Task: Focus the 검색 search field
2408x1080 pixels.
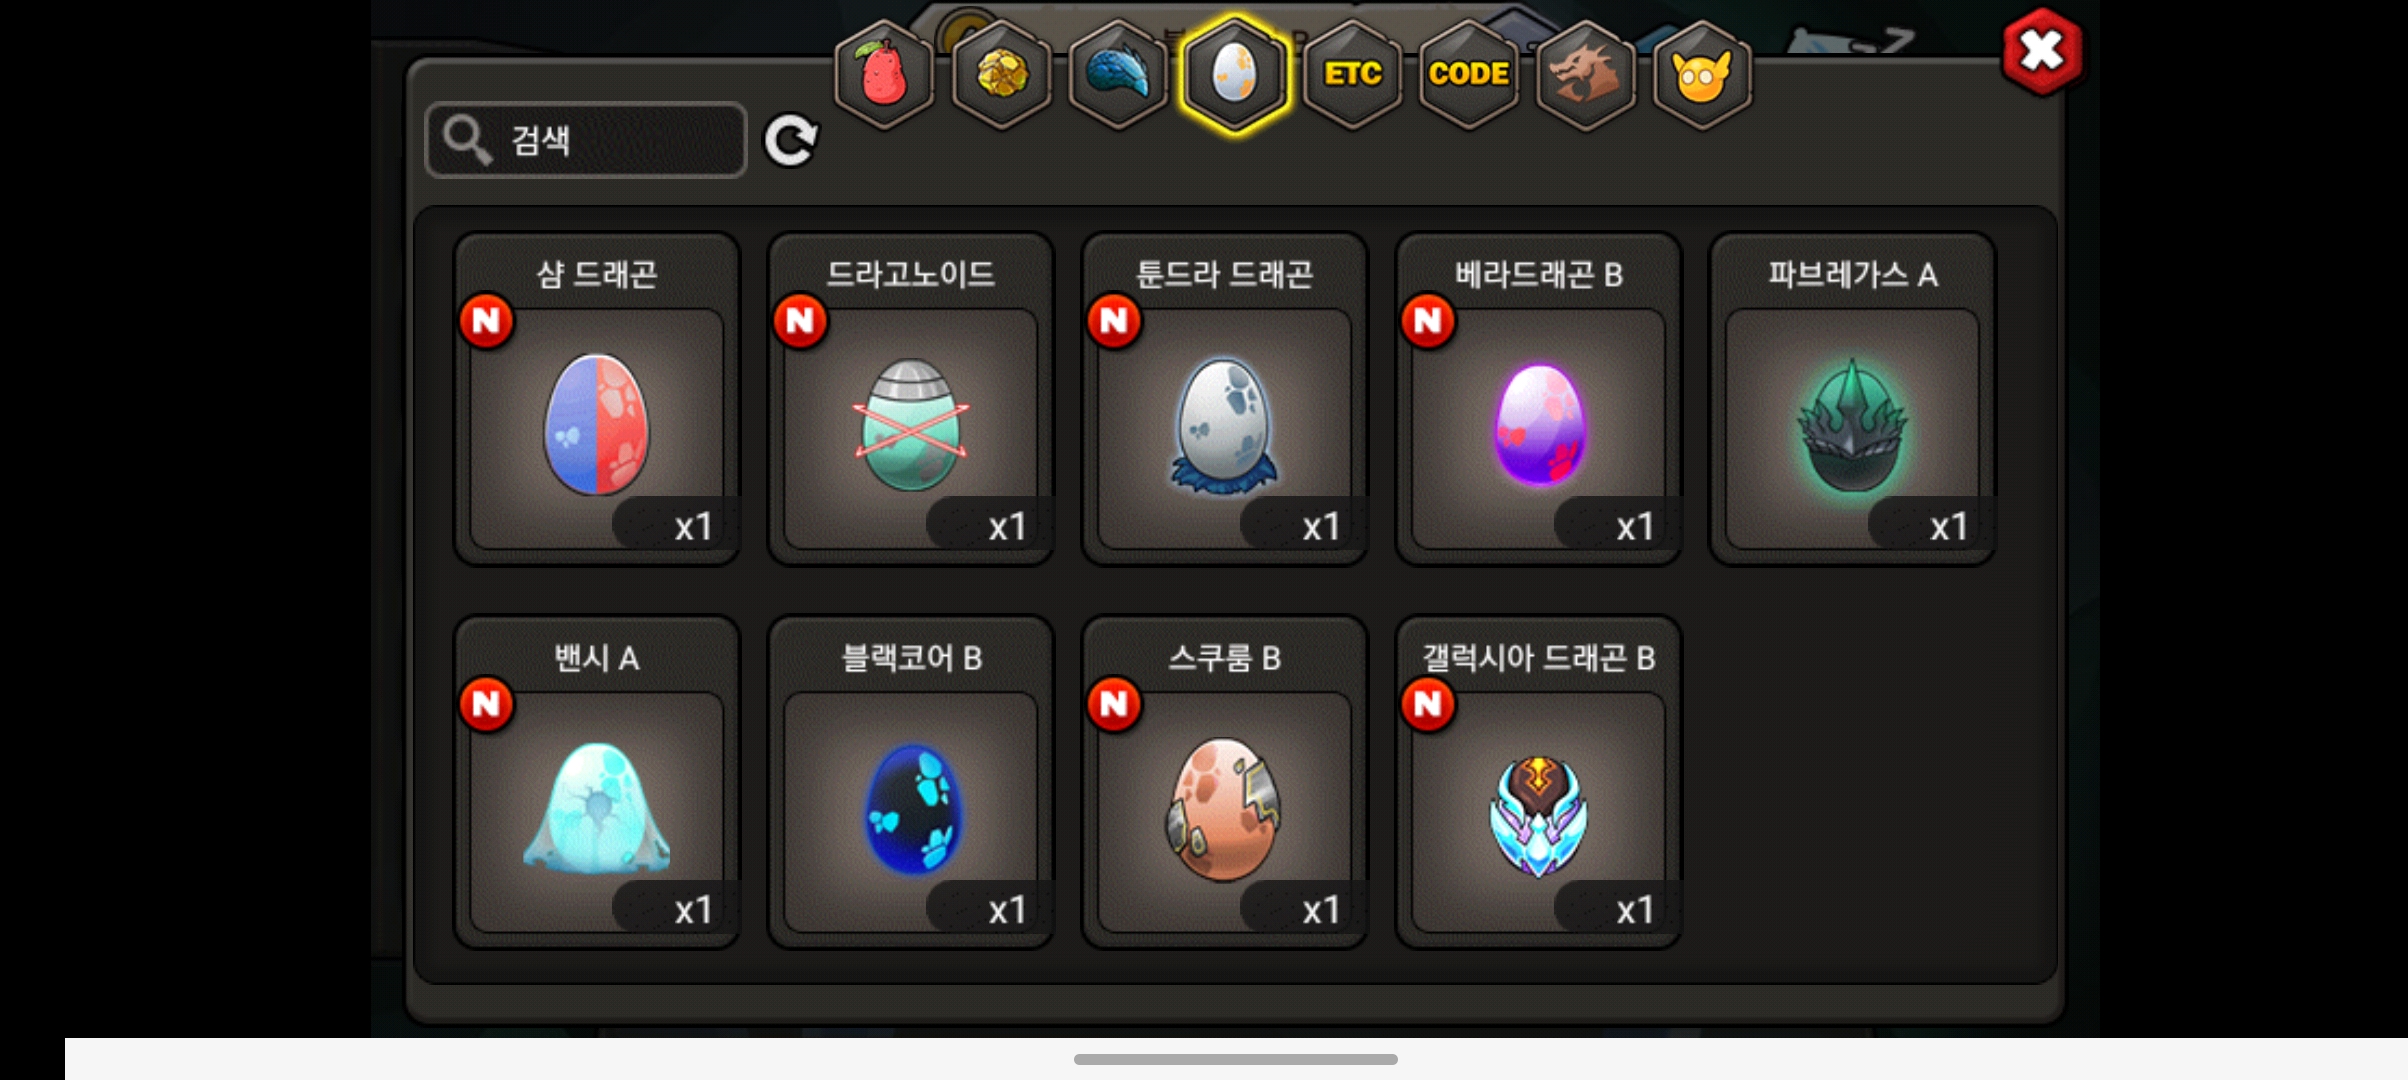Action: point(586,140)
